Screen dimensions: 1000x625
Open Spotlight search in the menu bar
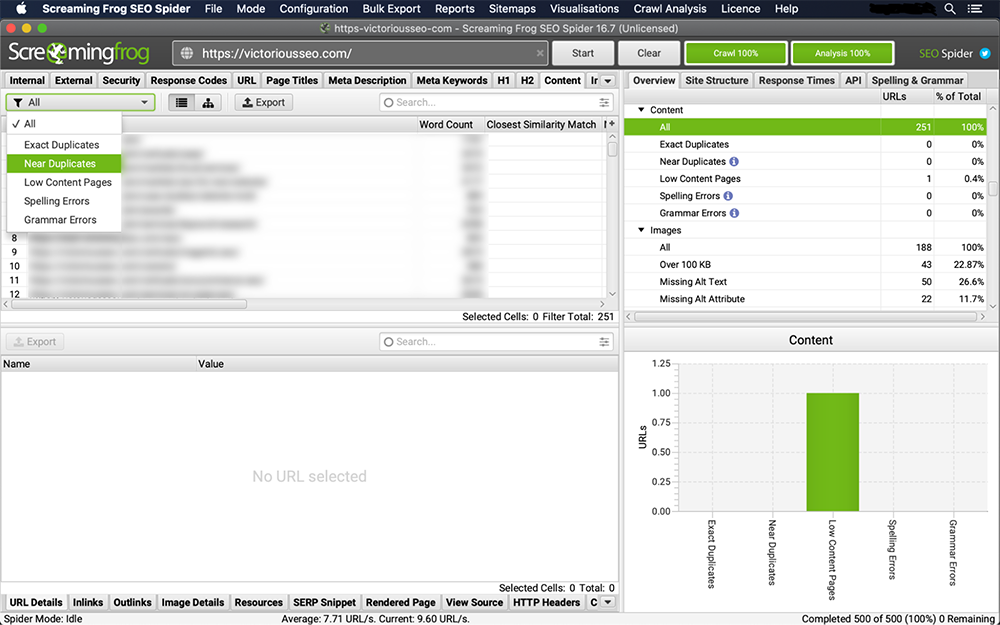tap(950, 8)
